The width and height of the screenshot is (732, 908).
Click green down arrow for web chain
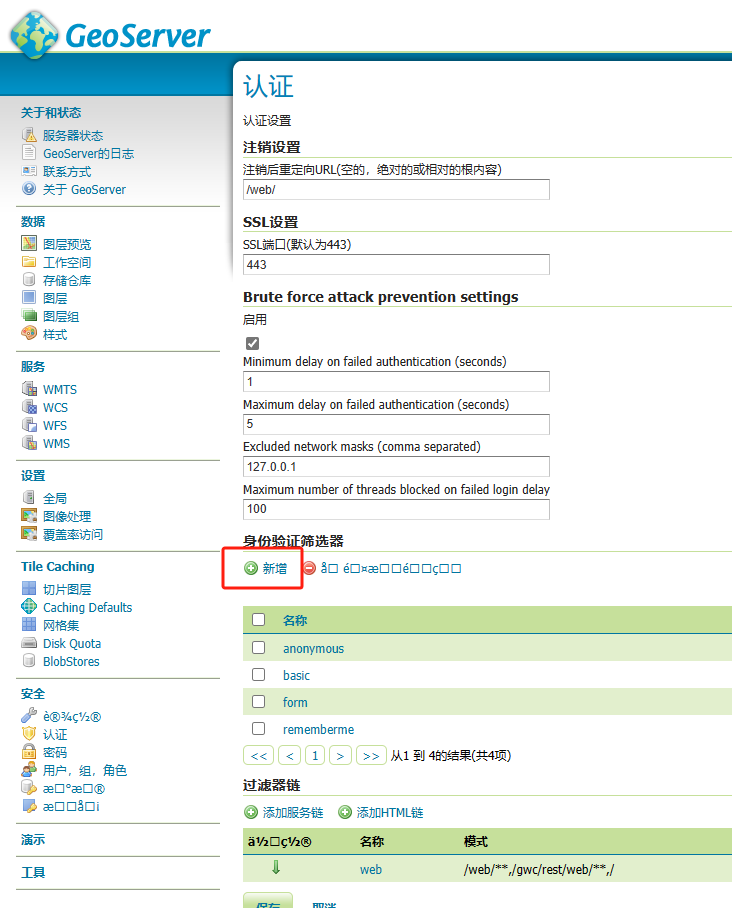coord(276,868)
